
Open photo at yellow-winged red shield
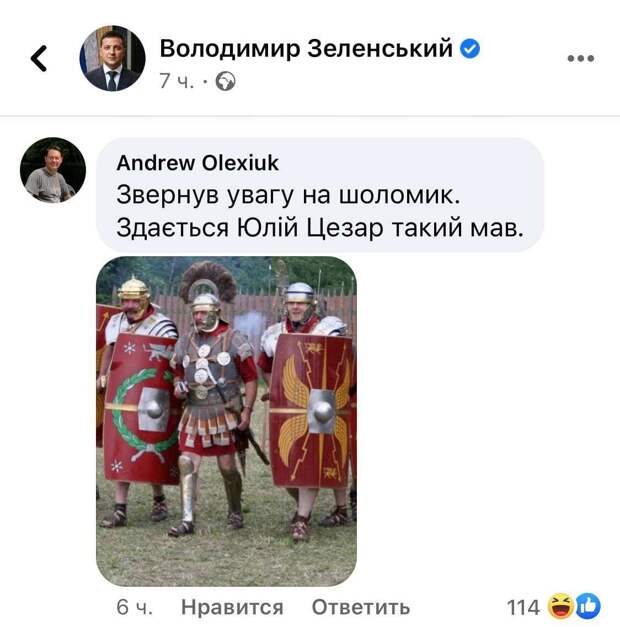click(312, 411)
